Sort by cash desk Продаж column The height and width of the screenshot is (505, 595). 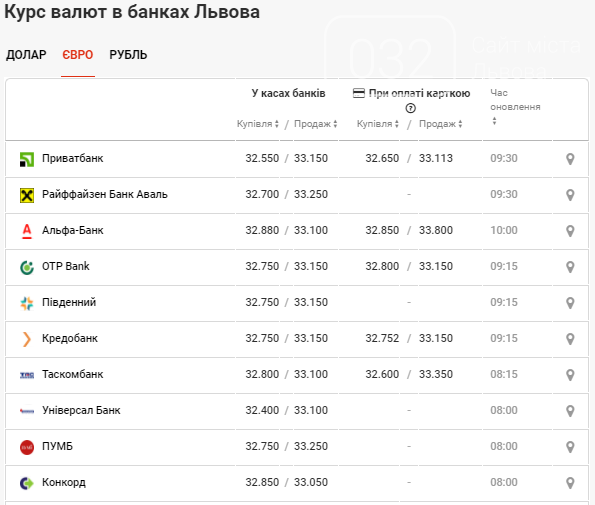316,124
